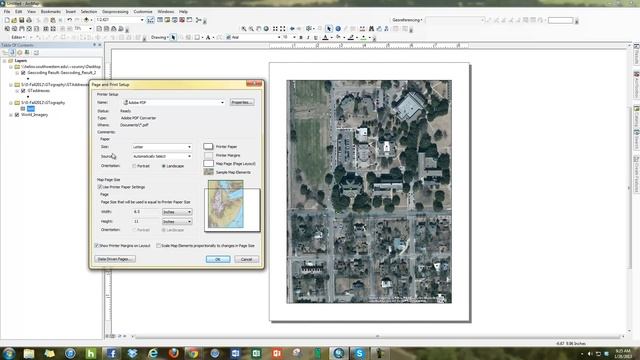Open the Drawing dropdown menu

coord(160,38)
